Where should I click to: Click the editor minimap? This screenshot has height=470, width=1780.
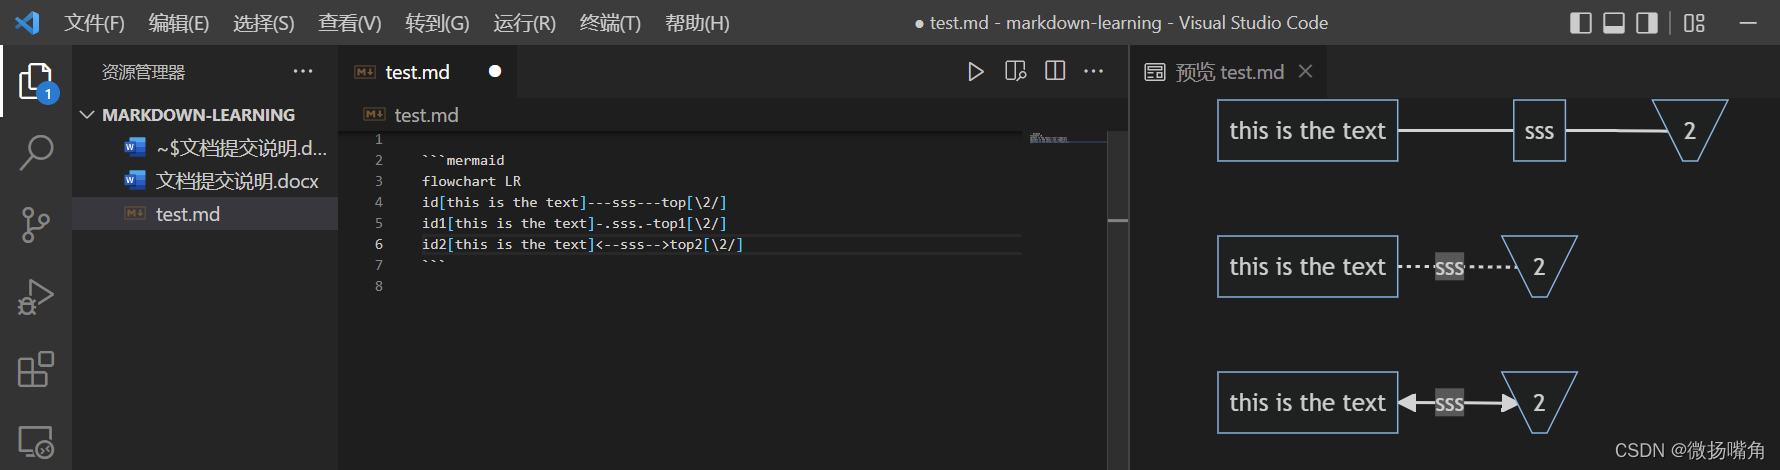pos(1066,138)
